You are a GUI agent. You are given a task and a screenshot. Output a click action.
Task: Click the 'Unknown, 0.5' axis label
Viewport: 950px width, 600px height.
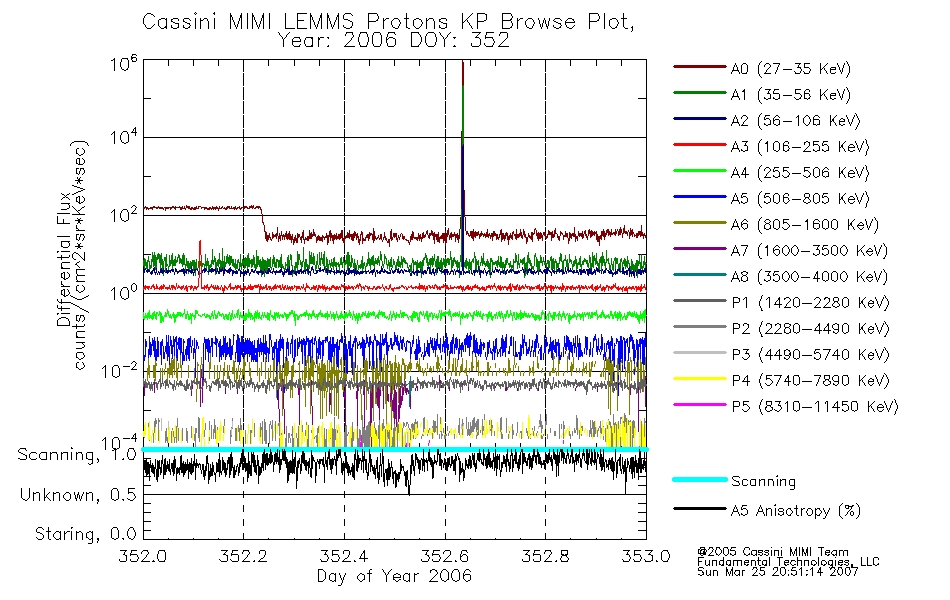pos(78,495)
